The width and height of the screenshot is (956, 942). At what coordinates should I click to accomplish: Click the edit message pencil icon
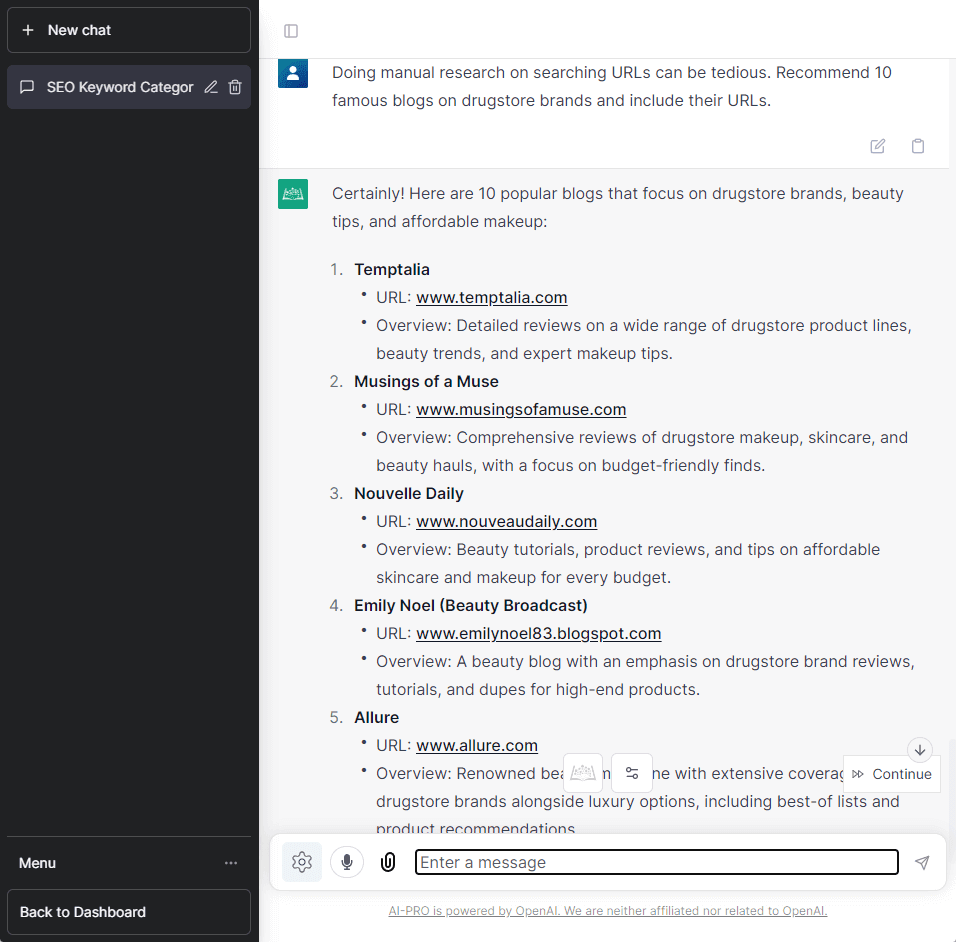[878, 146]
